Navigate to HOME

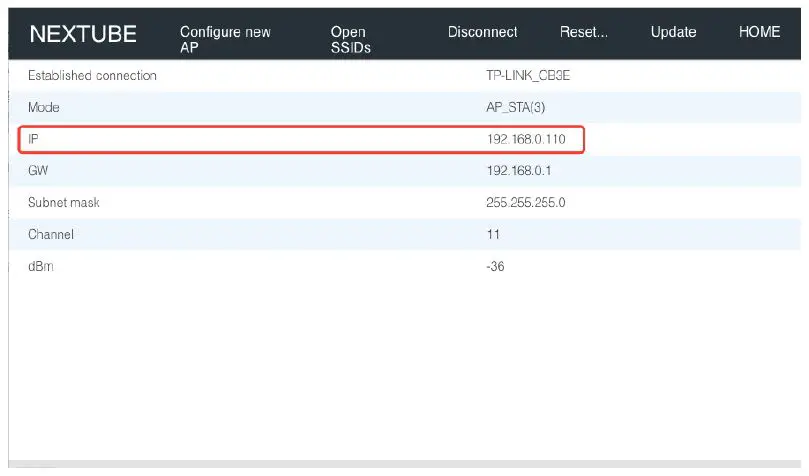point(759,32)
